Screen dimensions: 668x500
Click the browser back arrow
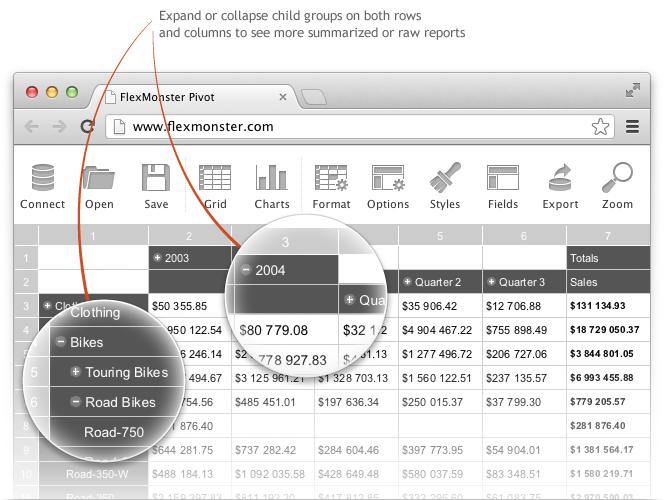(32, 126)
